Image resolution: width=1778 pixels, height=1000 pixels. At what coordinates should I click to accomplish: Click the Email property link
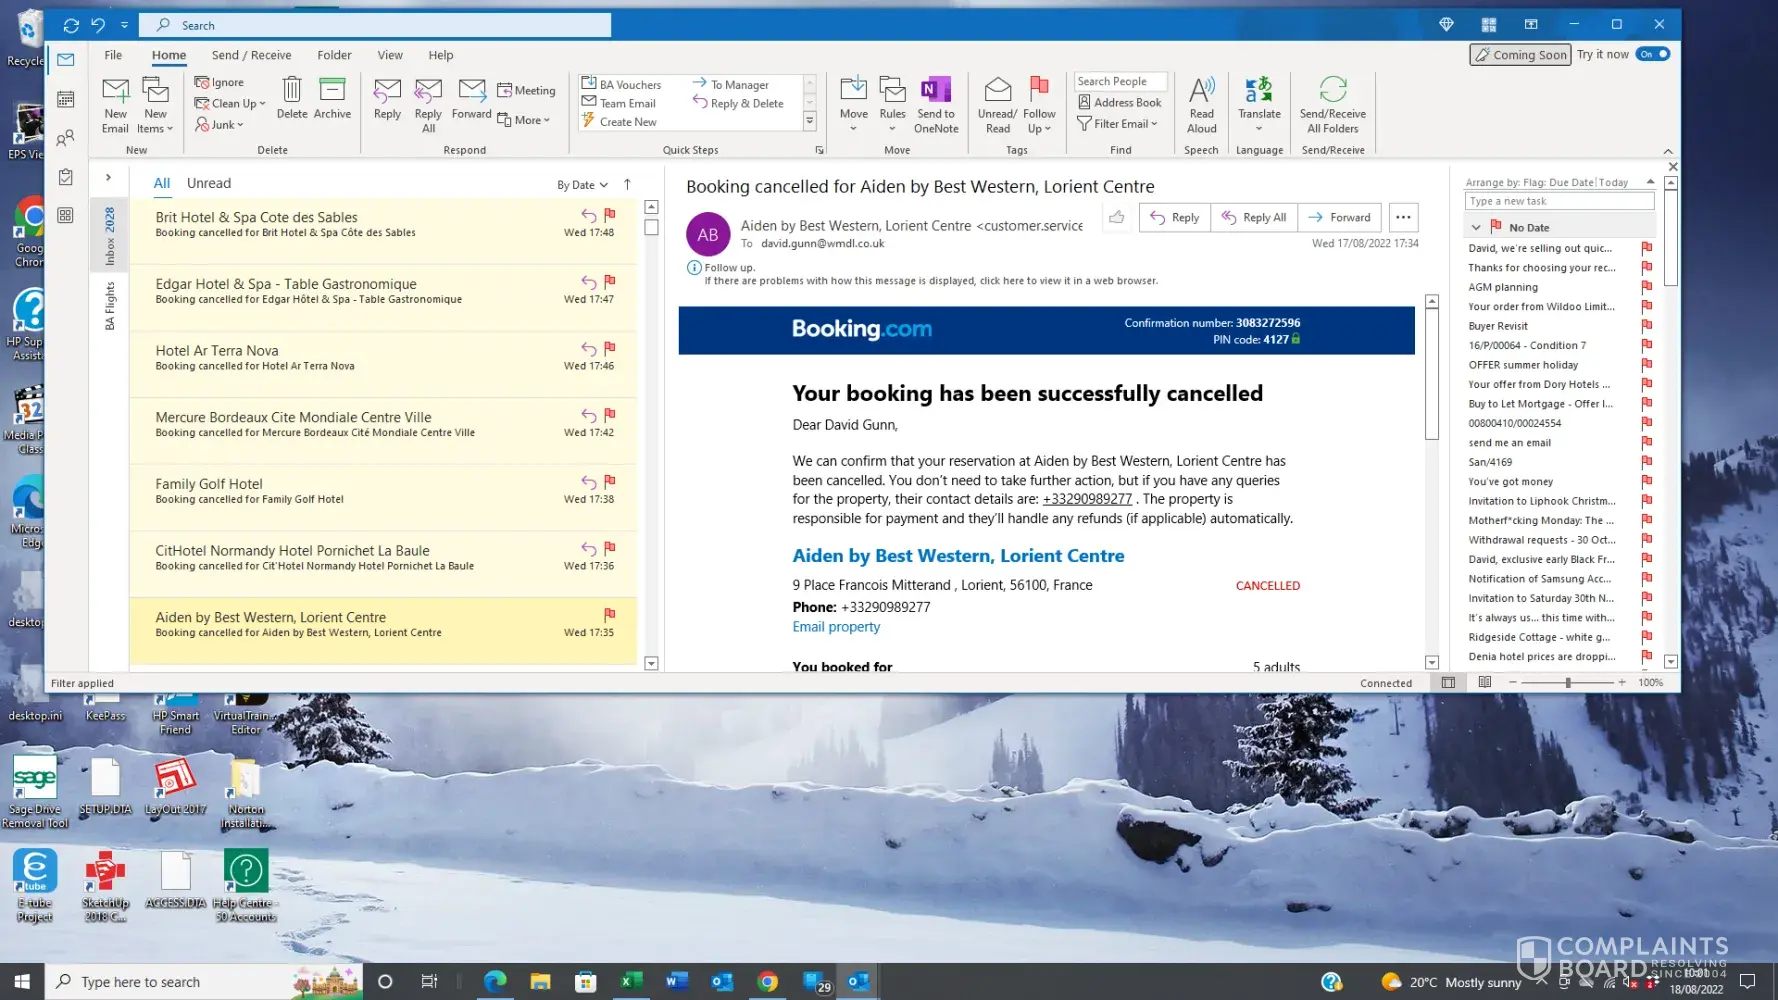point(836,627)
